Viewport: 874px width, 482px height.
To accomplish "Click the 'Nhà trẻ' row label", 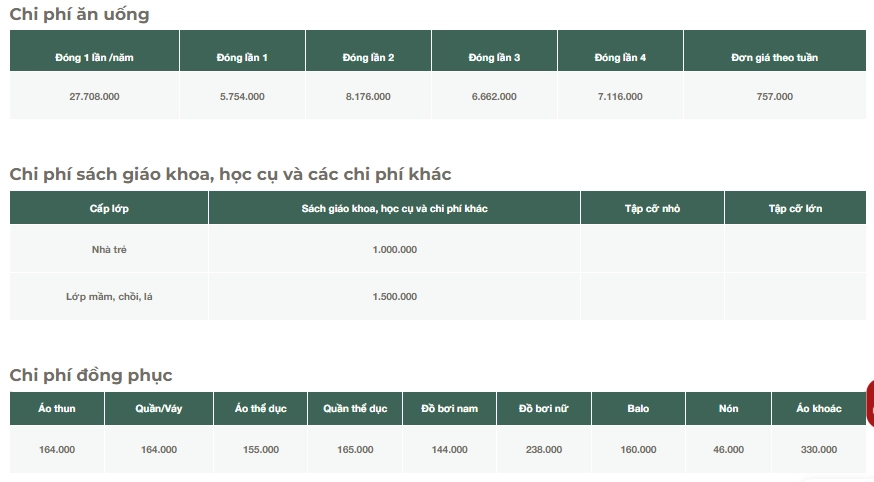I will coord(109,249).
